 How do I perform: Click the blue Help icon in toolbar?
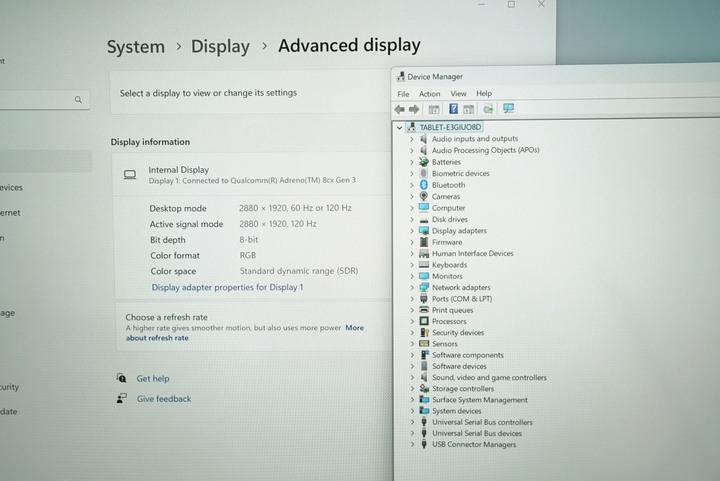click(x=453, y=109)
